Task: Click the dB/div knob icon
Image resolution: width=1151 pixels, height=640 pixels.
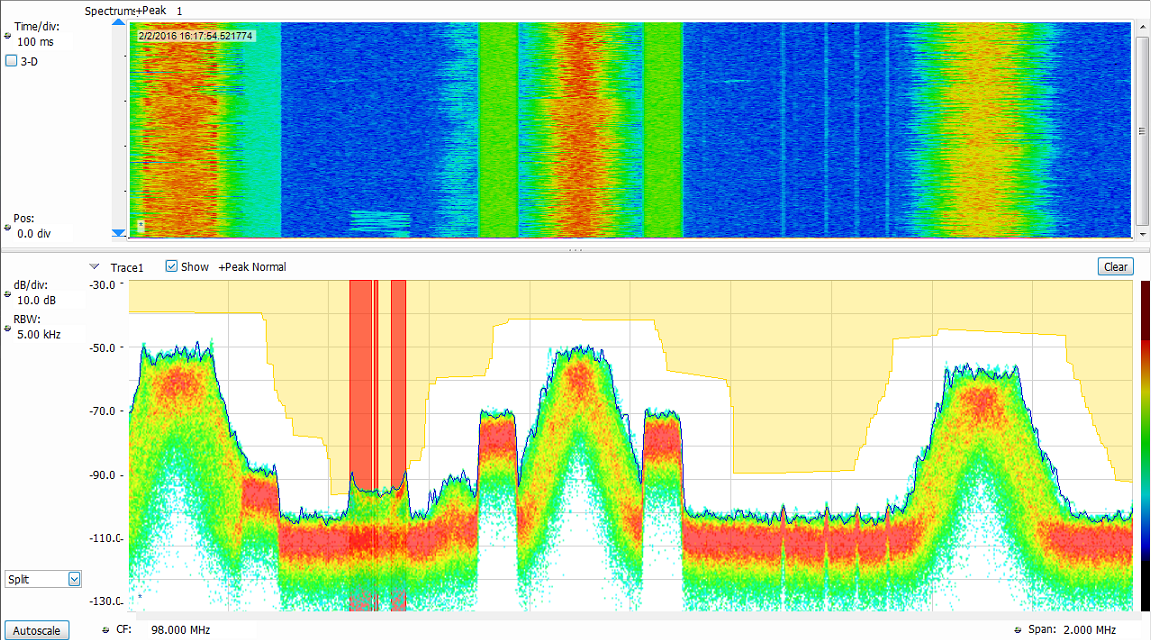Action: click(x=9, y=294)
